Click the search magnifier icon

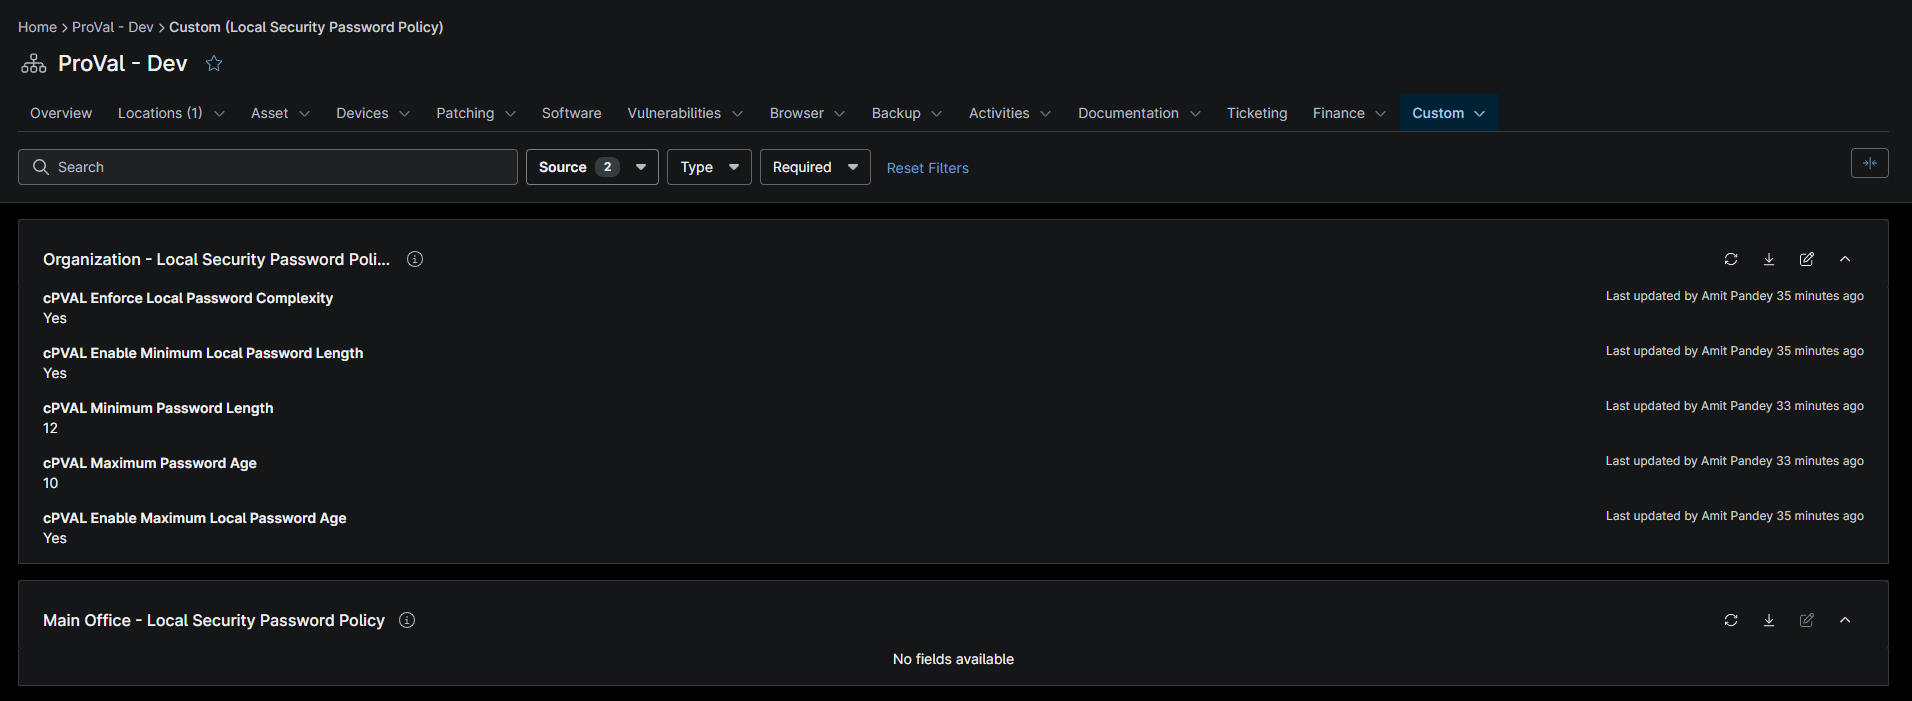41,167
